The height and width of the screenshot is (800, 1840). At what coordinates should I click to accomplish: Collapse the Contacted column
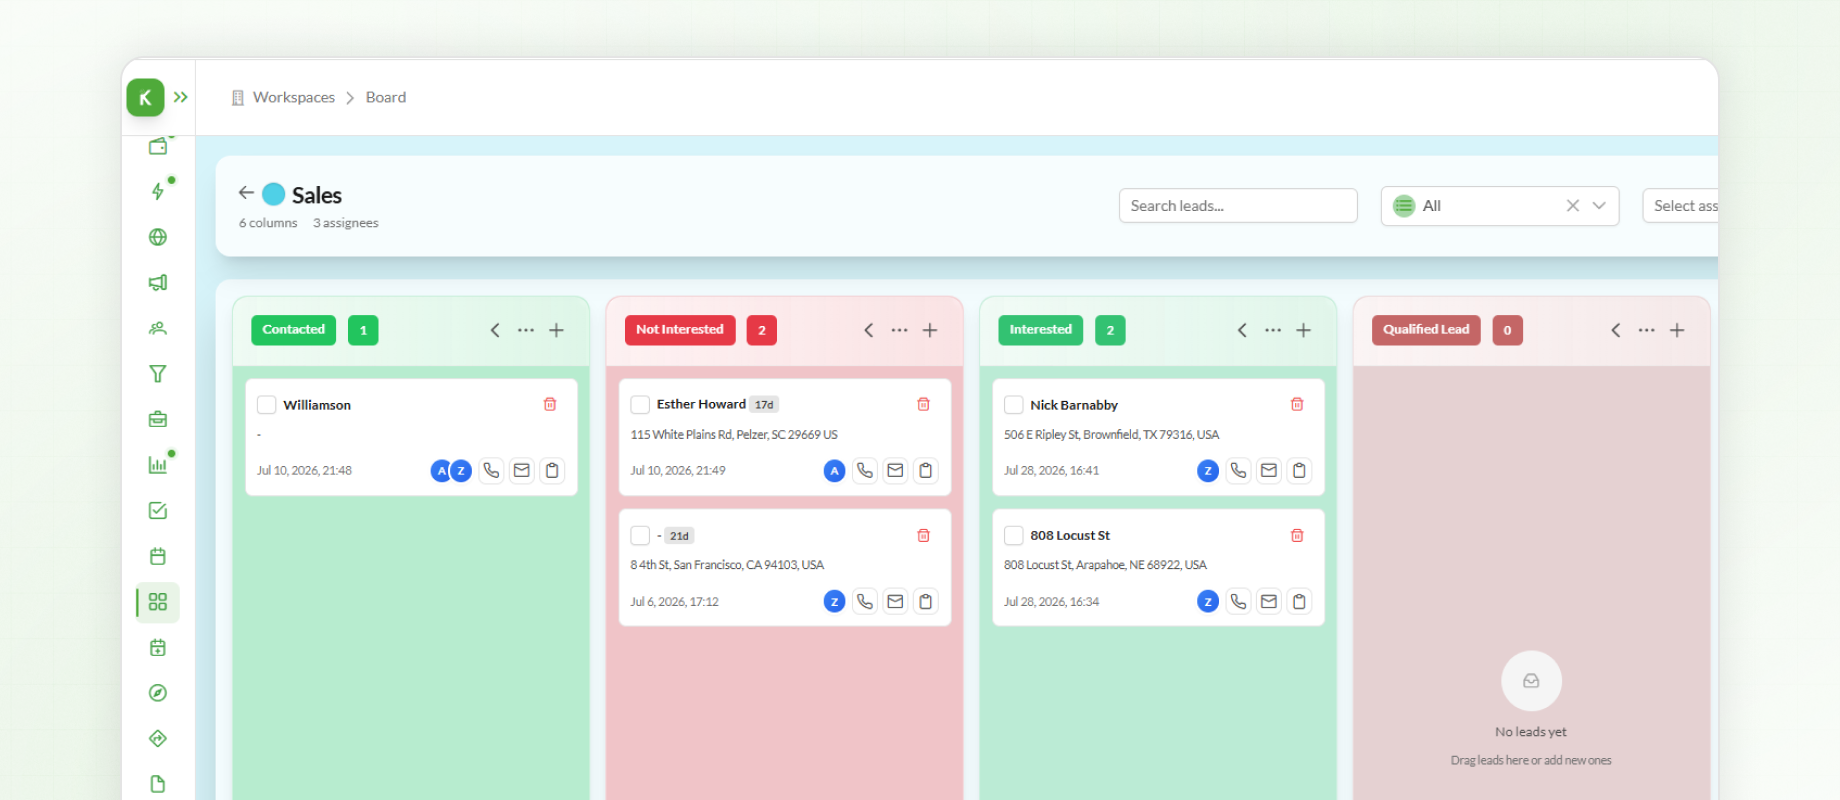tap(495, 330)
